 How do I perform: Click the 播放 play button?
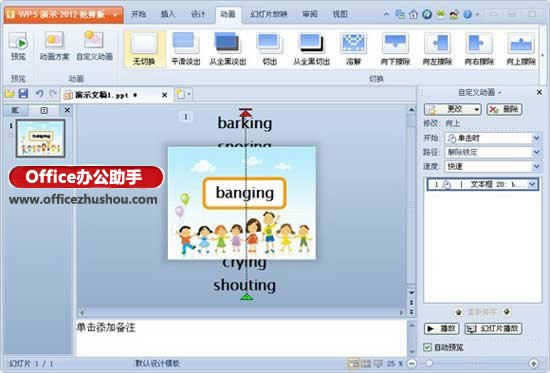click(x=442, y=329)
